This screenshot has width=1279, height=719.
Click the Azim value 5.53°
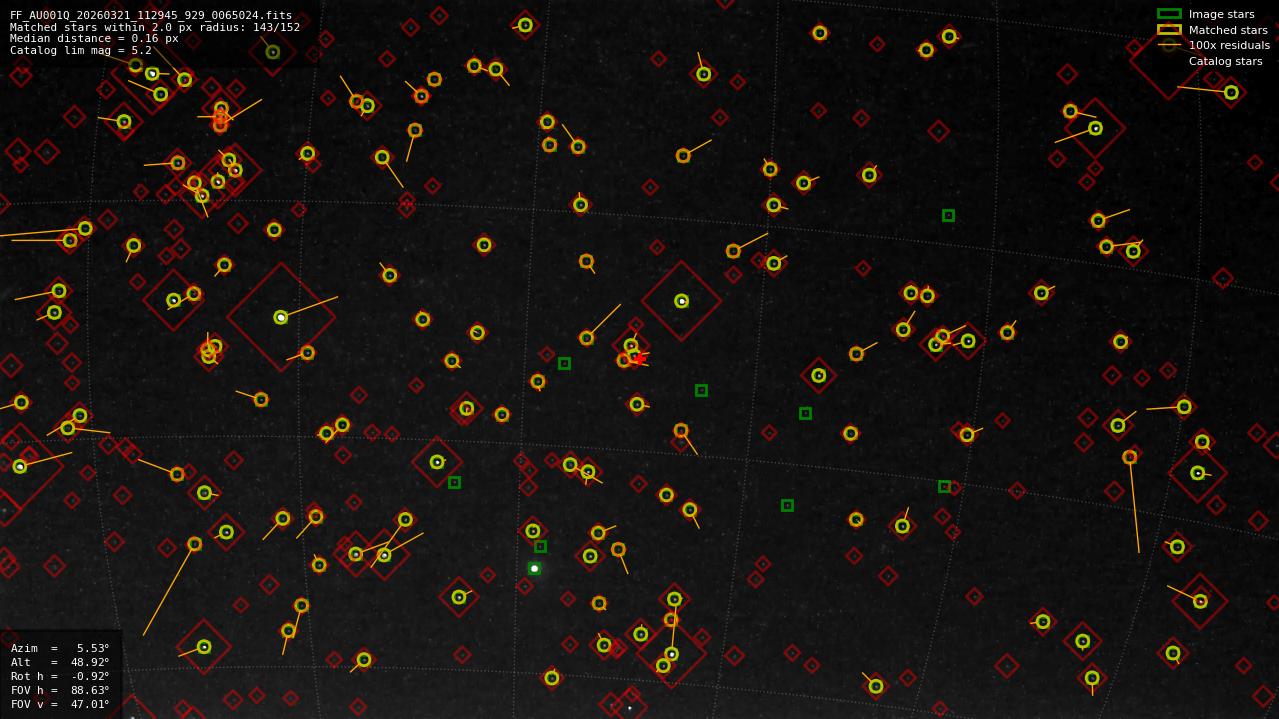pyautogui.click(x=93, y=648)
